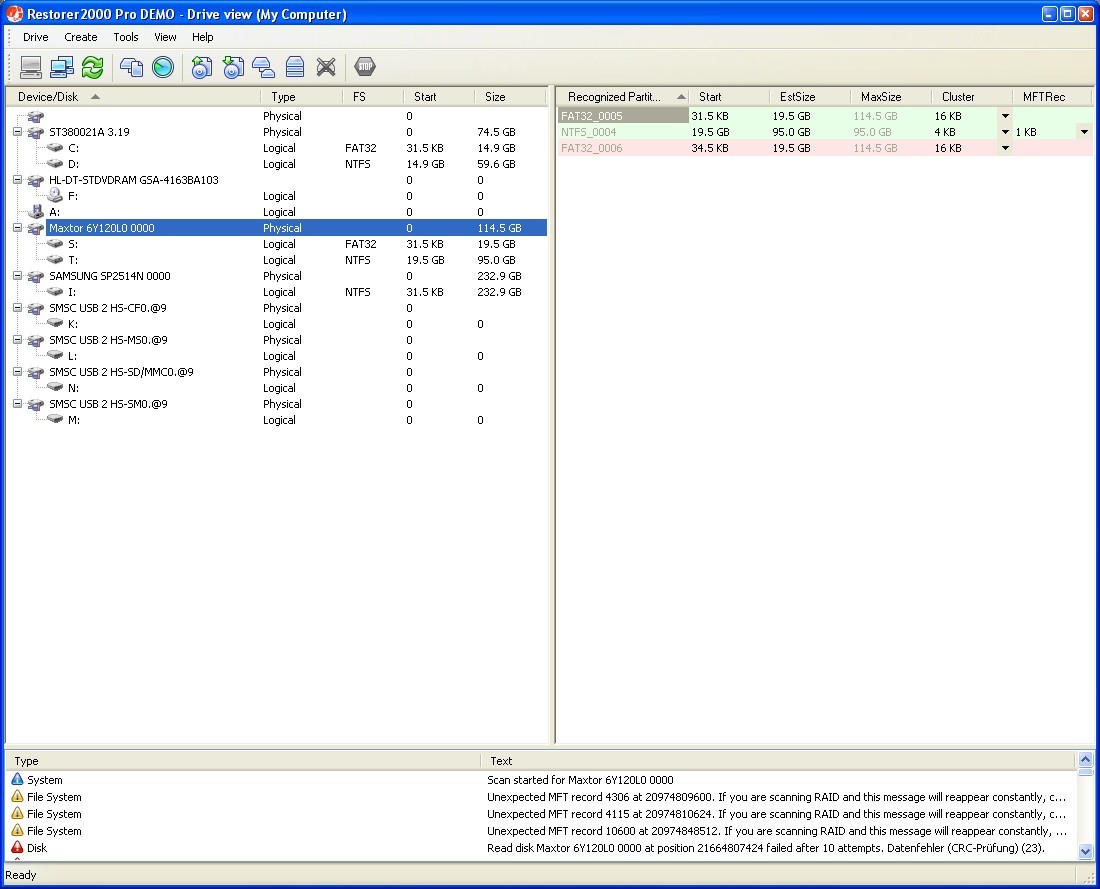Open the Tools menu
Viewport: 1100px width, 889px height.
126,37
